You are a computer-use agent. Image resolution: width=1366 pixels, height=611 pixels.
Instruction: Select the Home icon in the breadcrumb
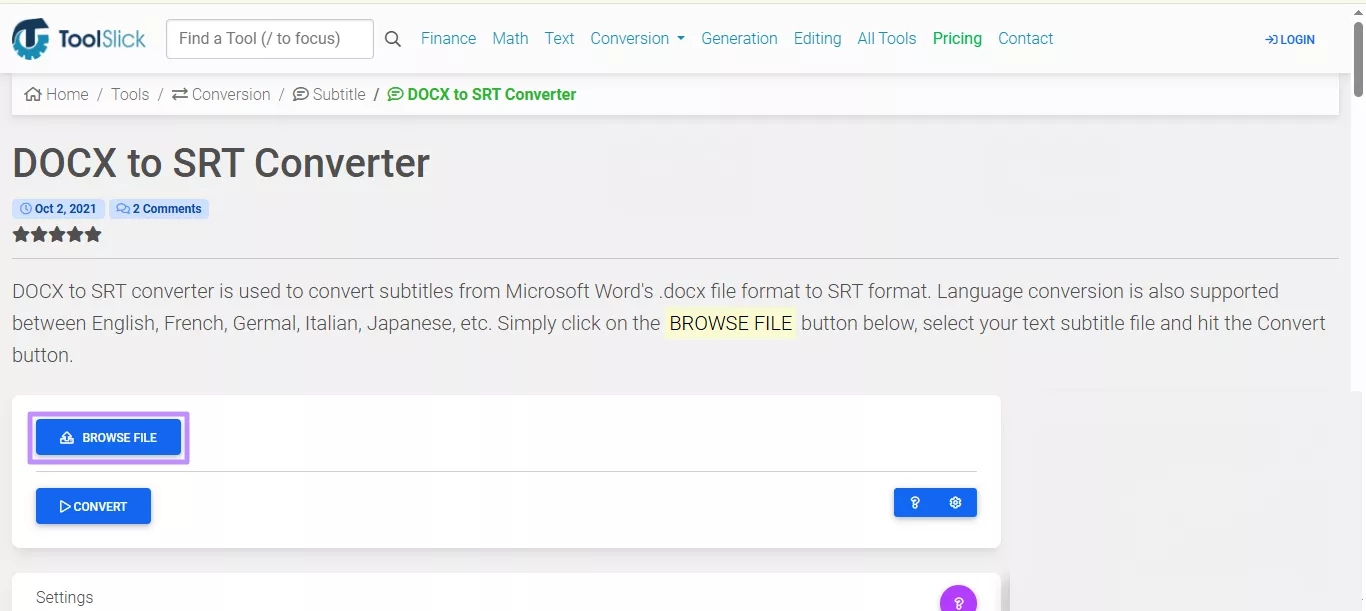32,93
